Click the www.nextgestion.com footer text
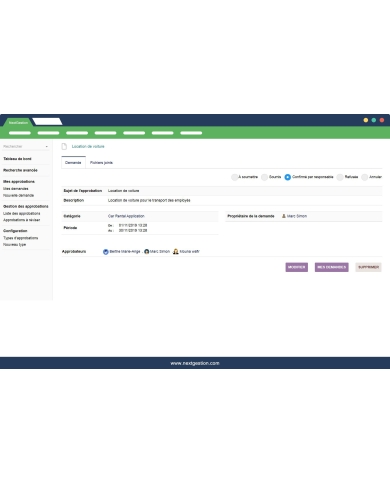 point(195,363)
